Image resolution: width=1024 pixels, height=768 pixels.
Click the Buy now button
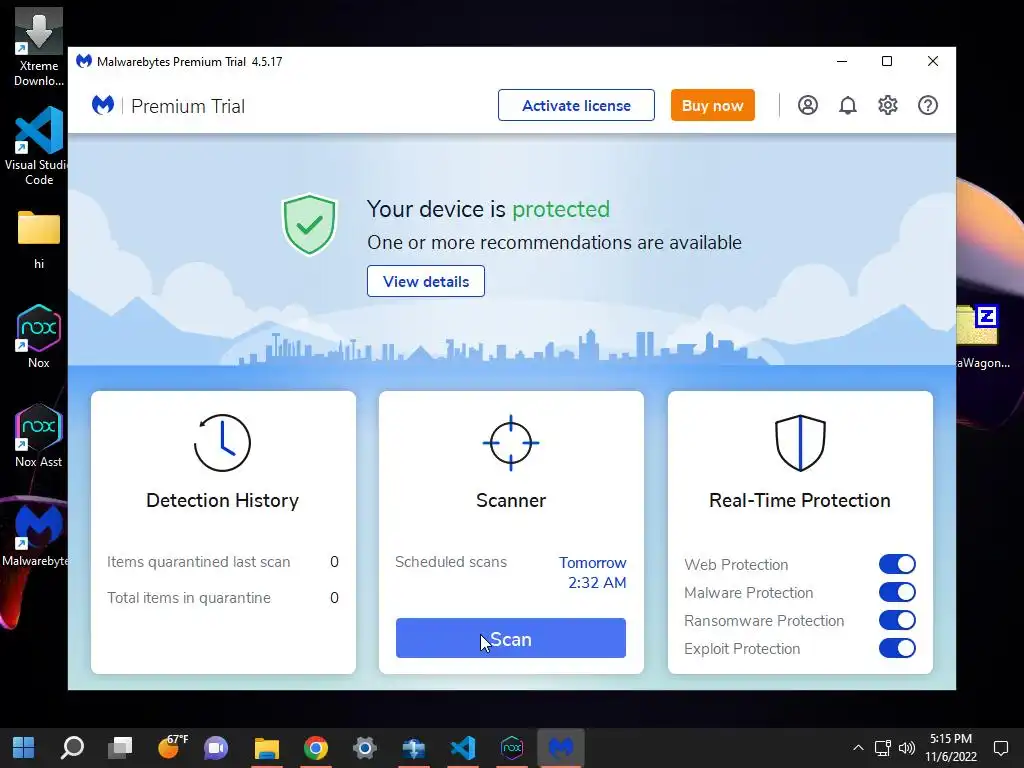click(712, 105)
